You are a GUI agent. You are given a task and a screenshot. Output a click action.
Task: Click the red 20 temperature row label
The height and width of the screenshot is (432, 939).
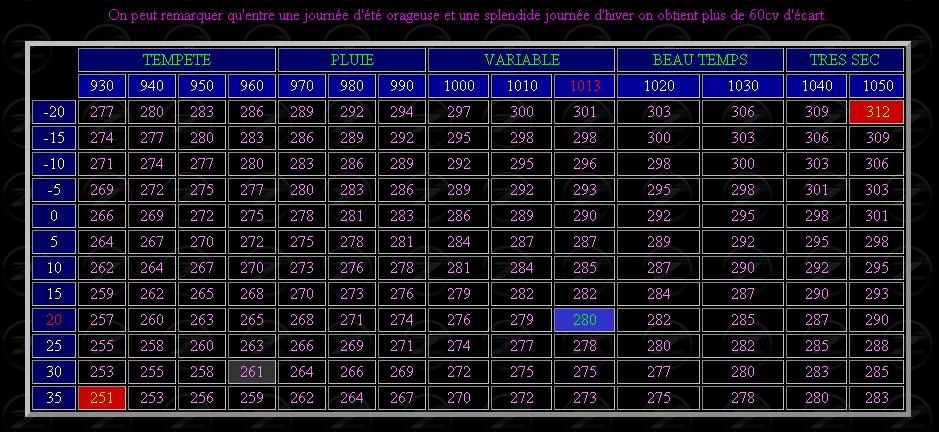click(x=54, y=320)
